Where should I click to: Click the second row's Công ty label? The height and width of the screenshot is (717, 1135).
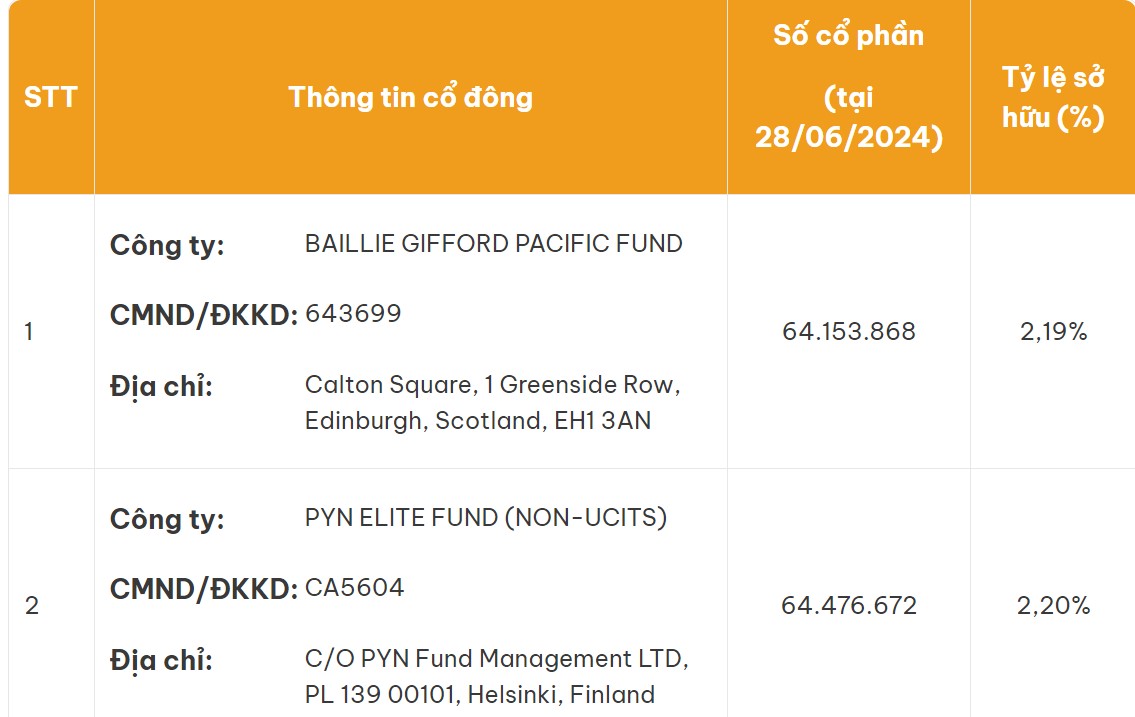(x=167, y=519)
